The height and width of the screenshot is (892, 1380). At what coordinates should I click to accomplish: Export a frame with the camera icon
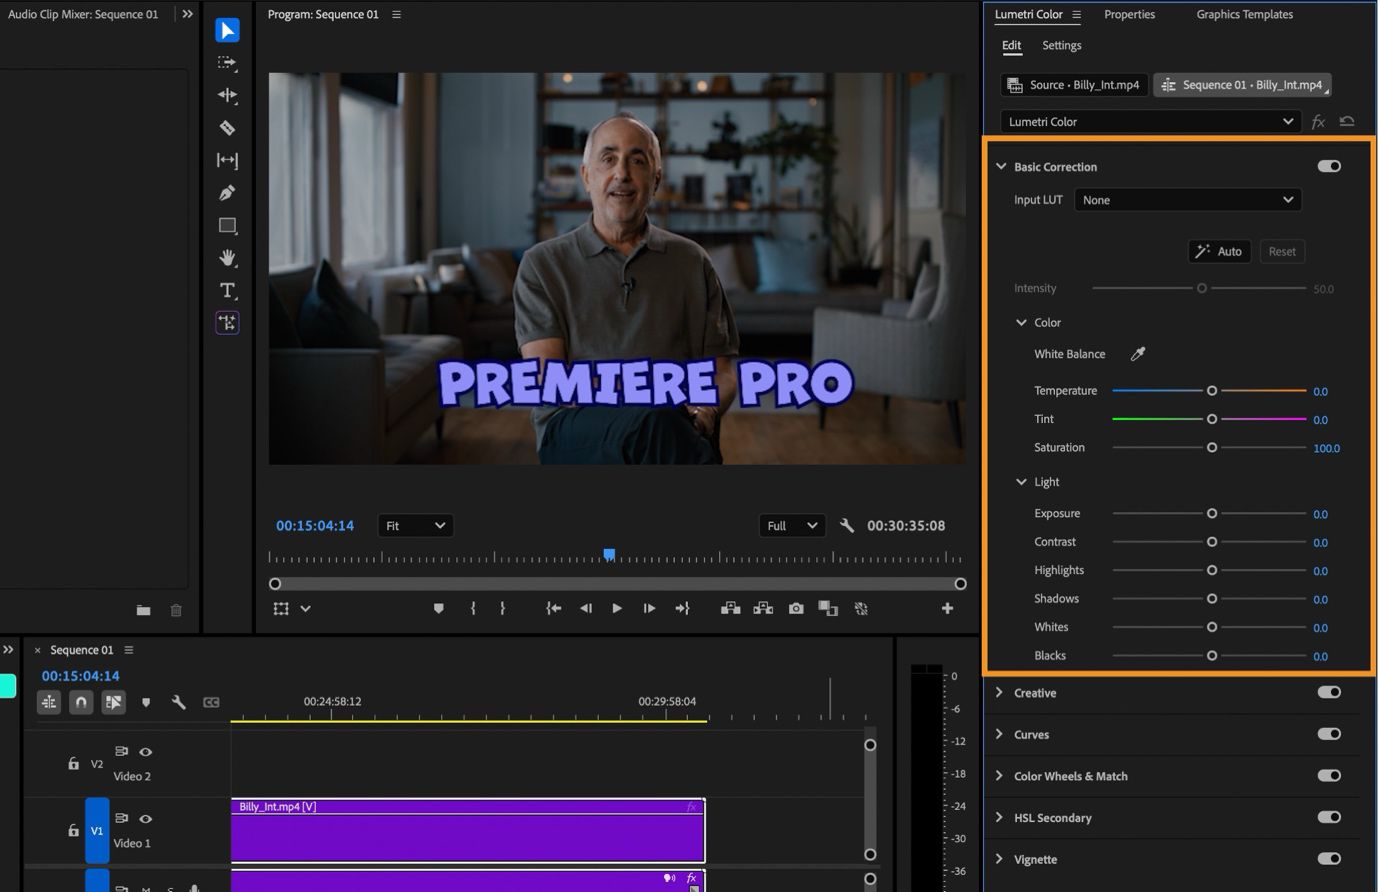796,608
